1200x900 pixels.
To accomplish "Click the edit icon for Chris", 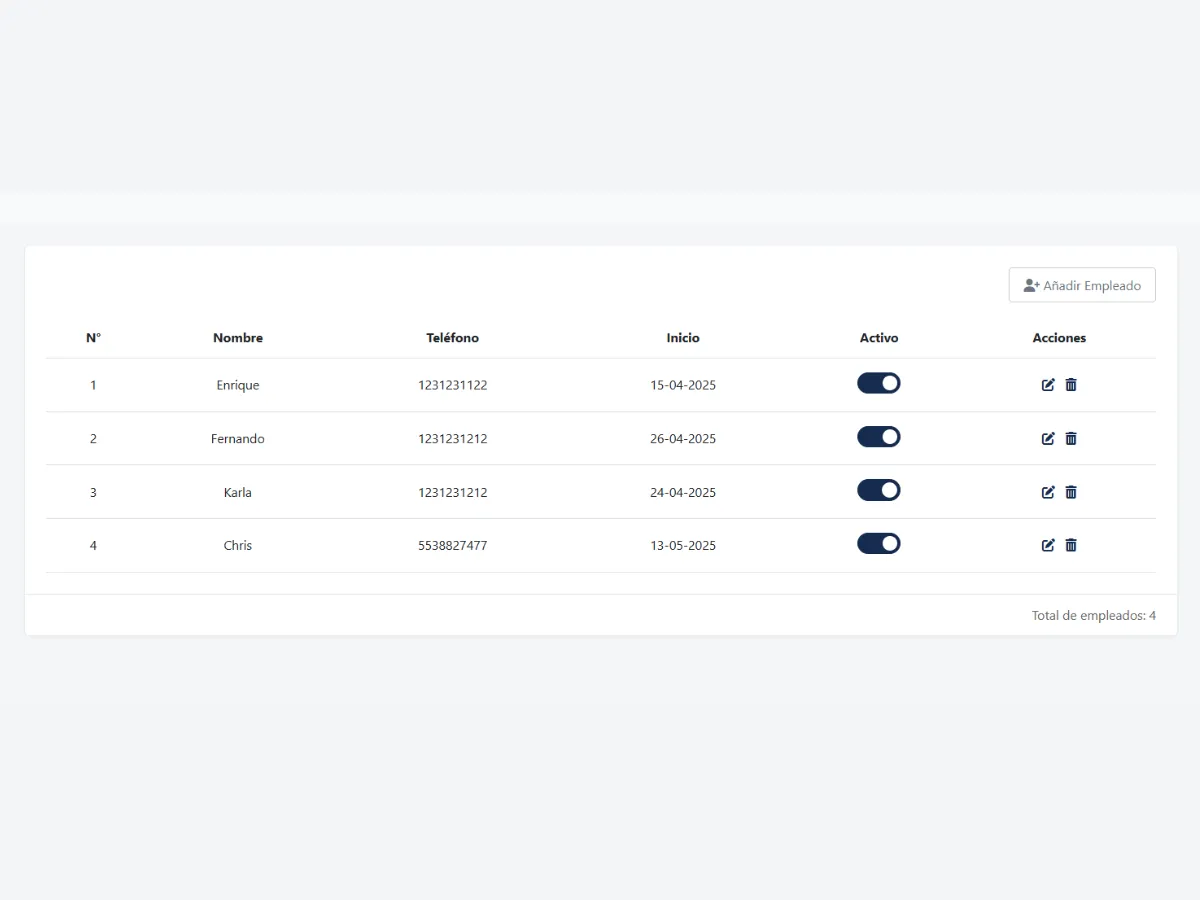I will click(1048, 545).
